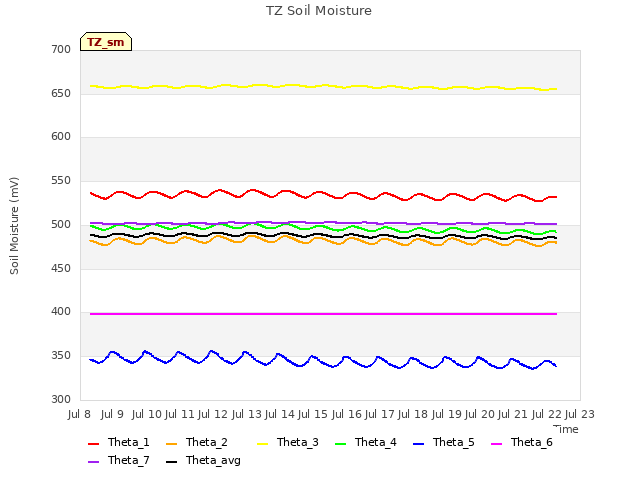Toggle Theta_avg series in the legend
Image resolution: width=640 pixels, height=480 pixels.
(x=203, y=460)
